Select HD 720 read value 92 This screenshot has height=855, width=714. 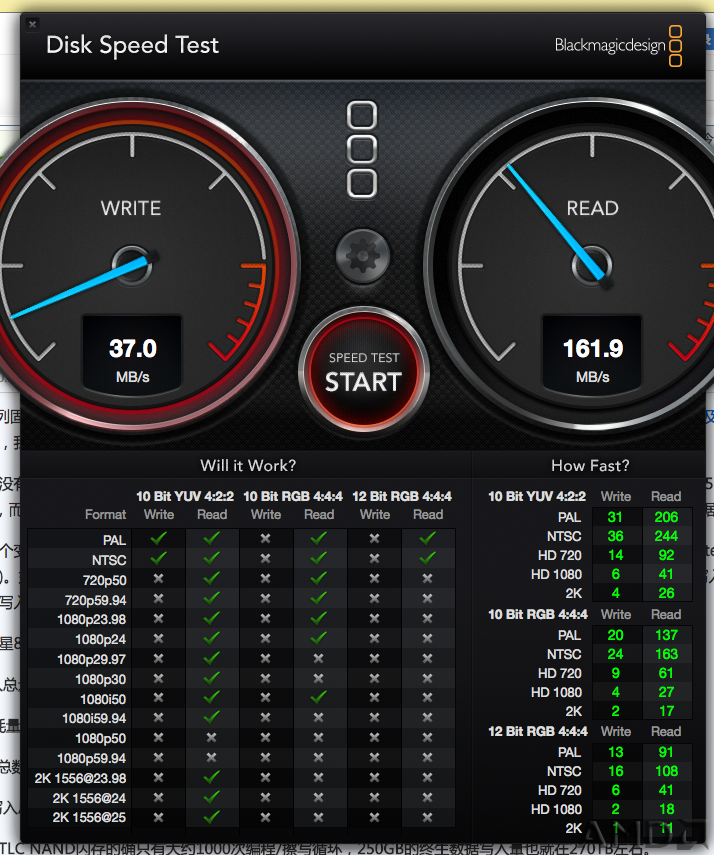666,555
